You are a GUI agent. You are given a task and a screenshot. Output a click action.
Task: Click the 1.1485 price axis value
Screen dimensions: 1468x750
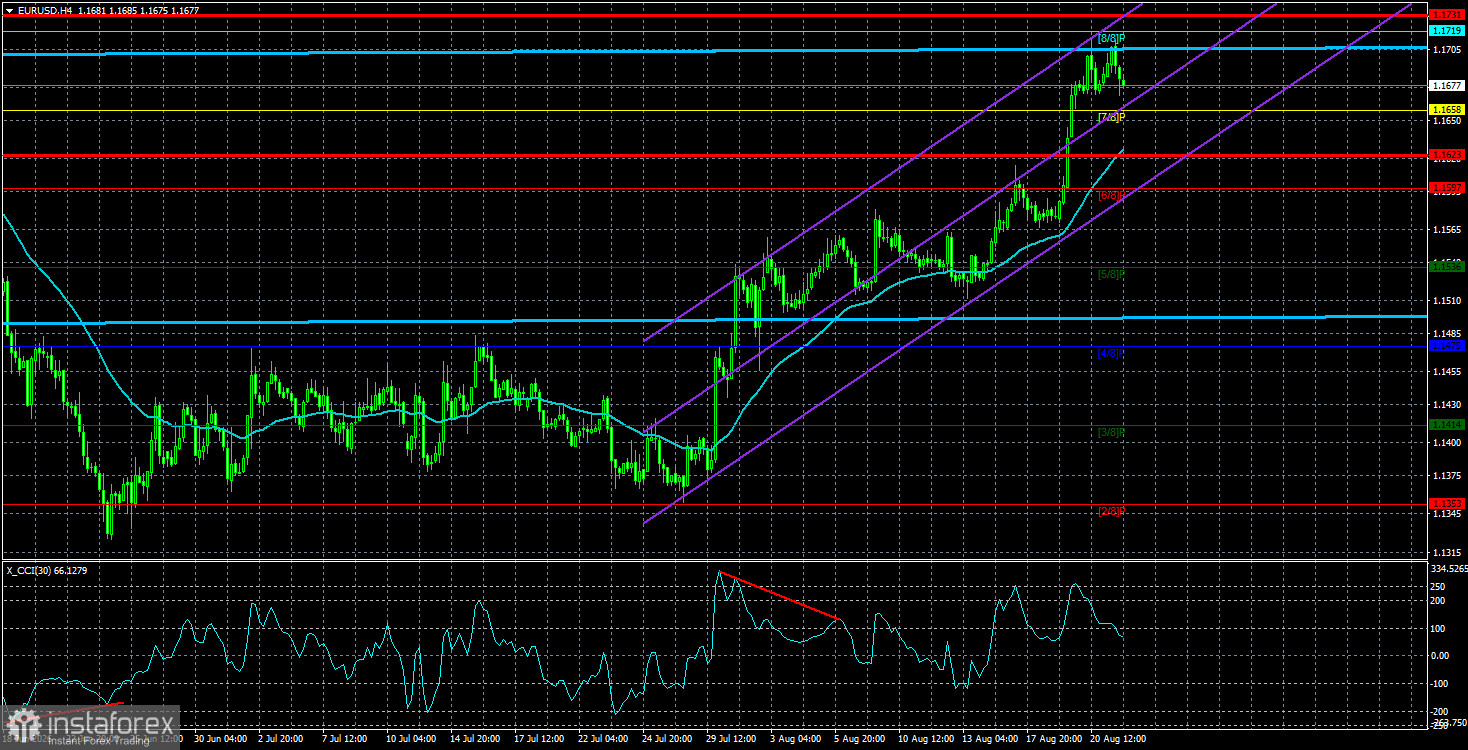click(1447, 334)
